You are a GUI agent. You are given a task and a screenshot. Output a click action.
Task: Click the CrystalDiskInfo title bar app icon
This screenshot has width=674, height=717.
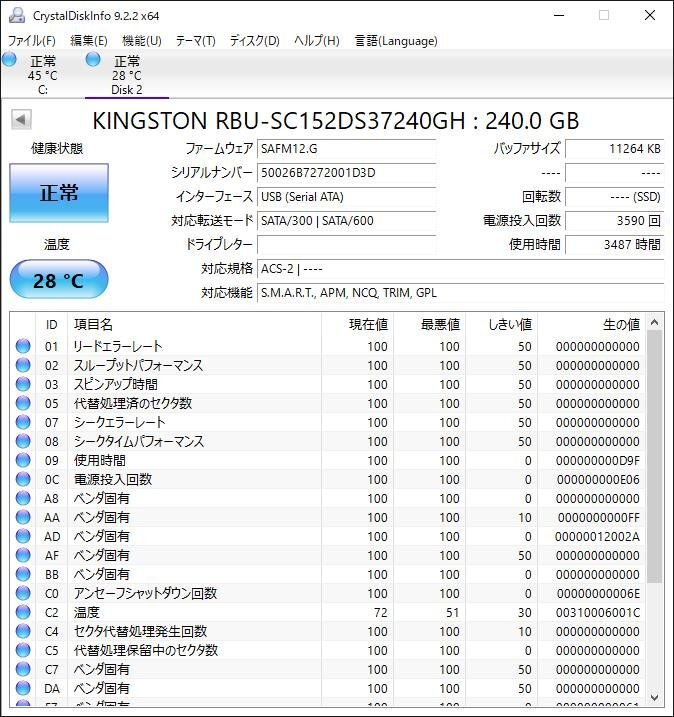click(x=17, y=16)
